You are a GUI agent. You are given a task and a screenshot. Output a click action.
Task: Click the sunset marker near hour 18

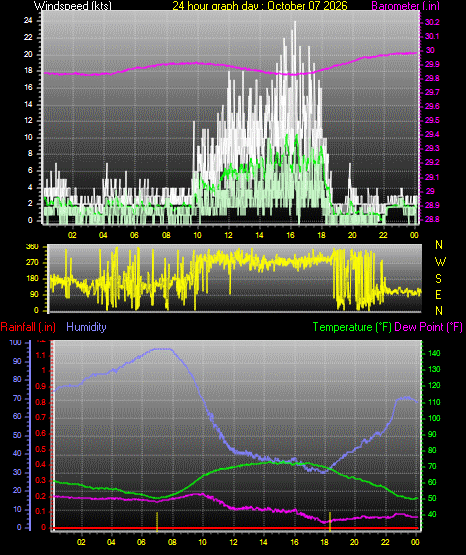click(330, 521)
